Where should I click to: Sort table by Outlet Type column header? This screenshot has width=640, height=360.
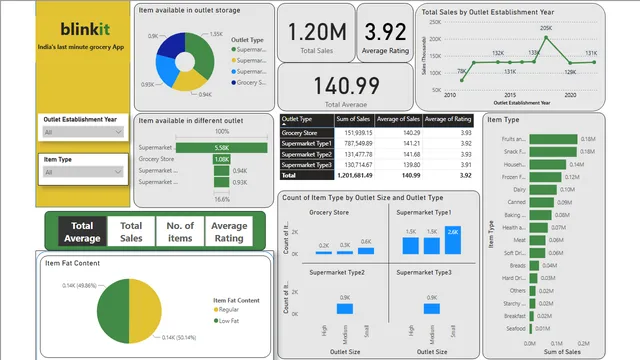click(x=307, y=120)
